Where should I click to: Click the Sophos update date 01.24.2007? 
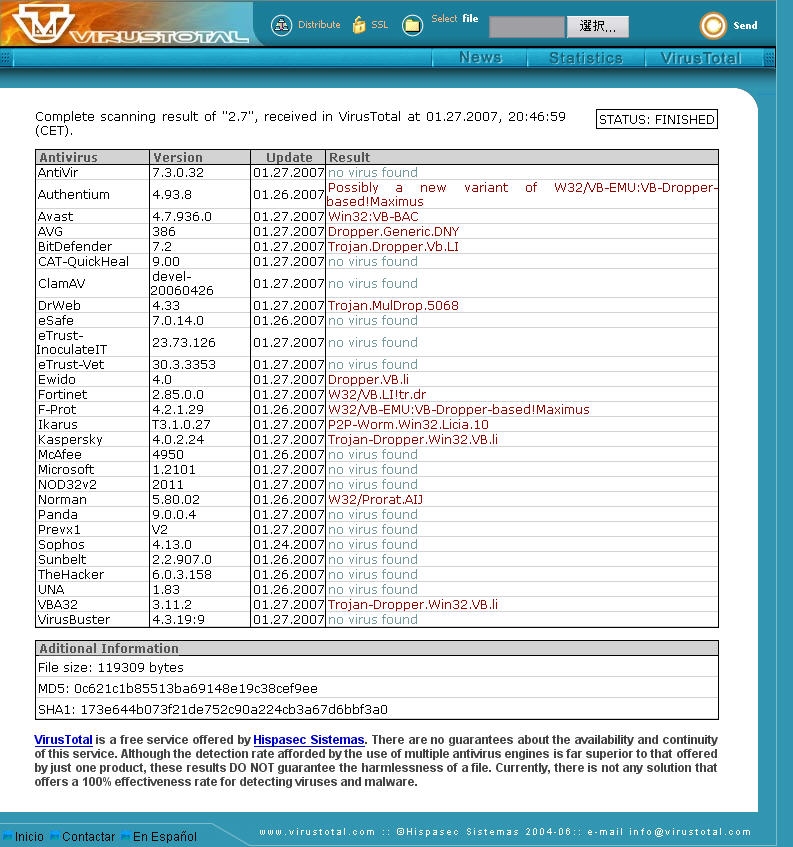288,544
